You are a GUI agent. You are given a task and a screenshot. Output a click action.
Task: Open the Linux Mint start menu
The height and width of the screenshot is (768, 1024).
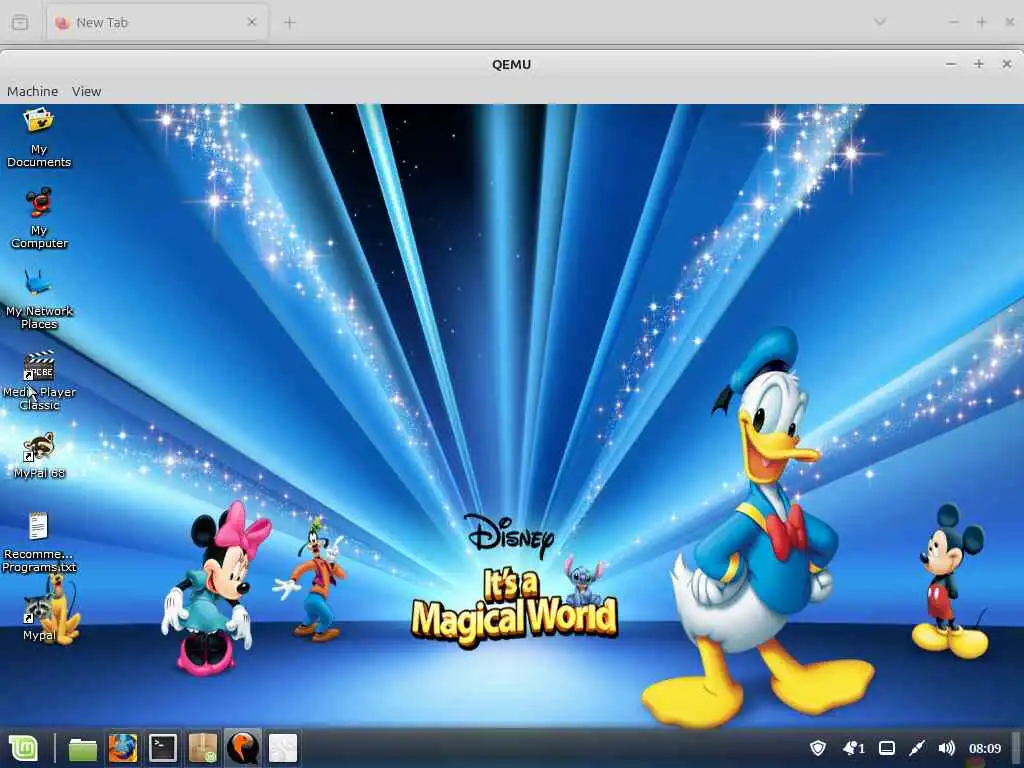(x=24, y=748)
